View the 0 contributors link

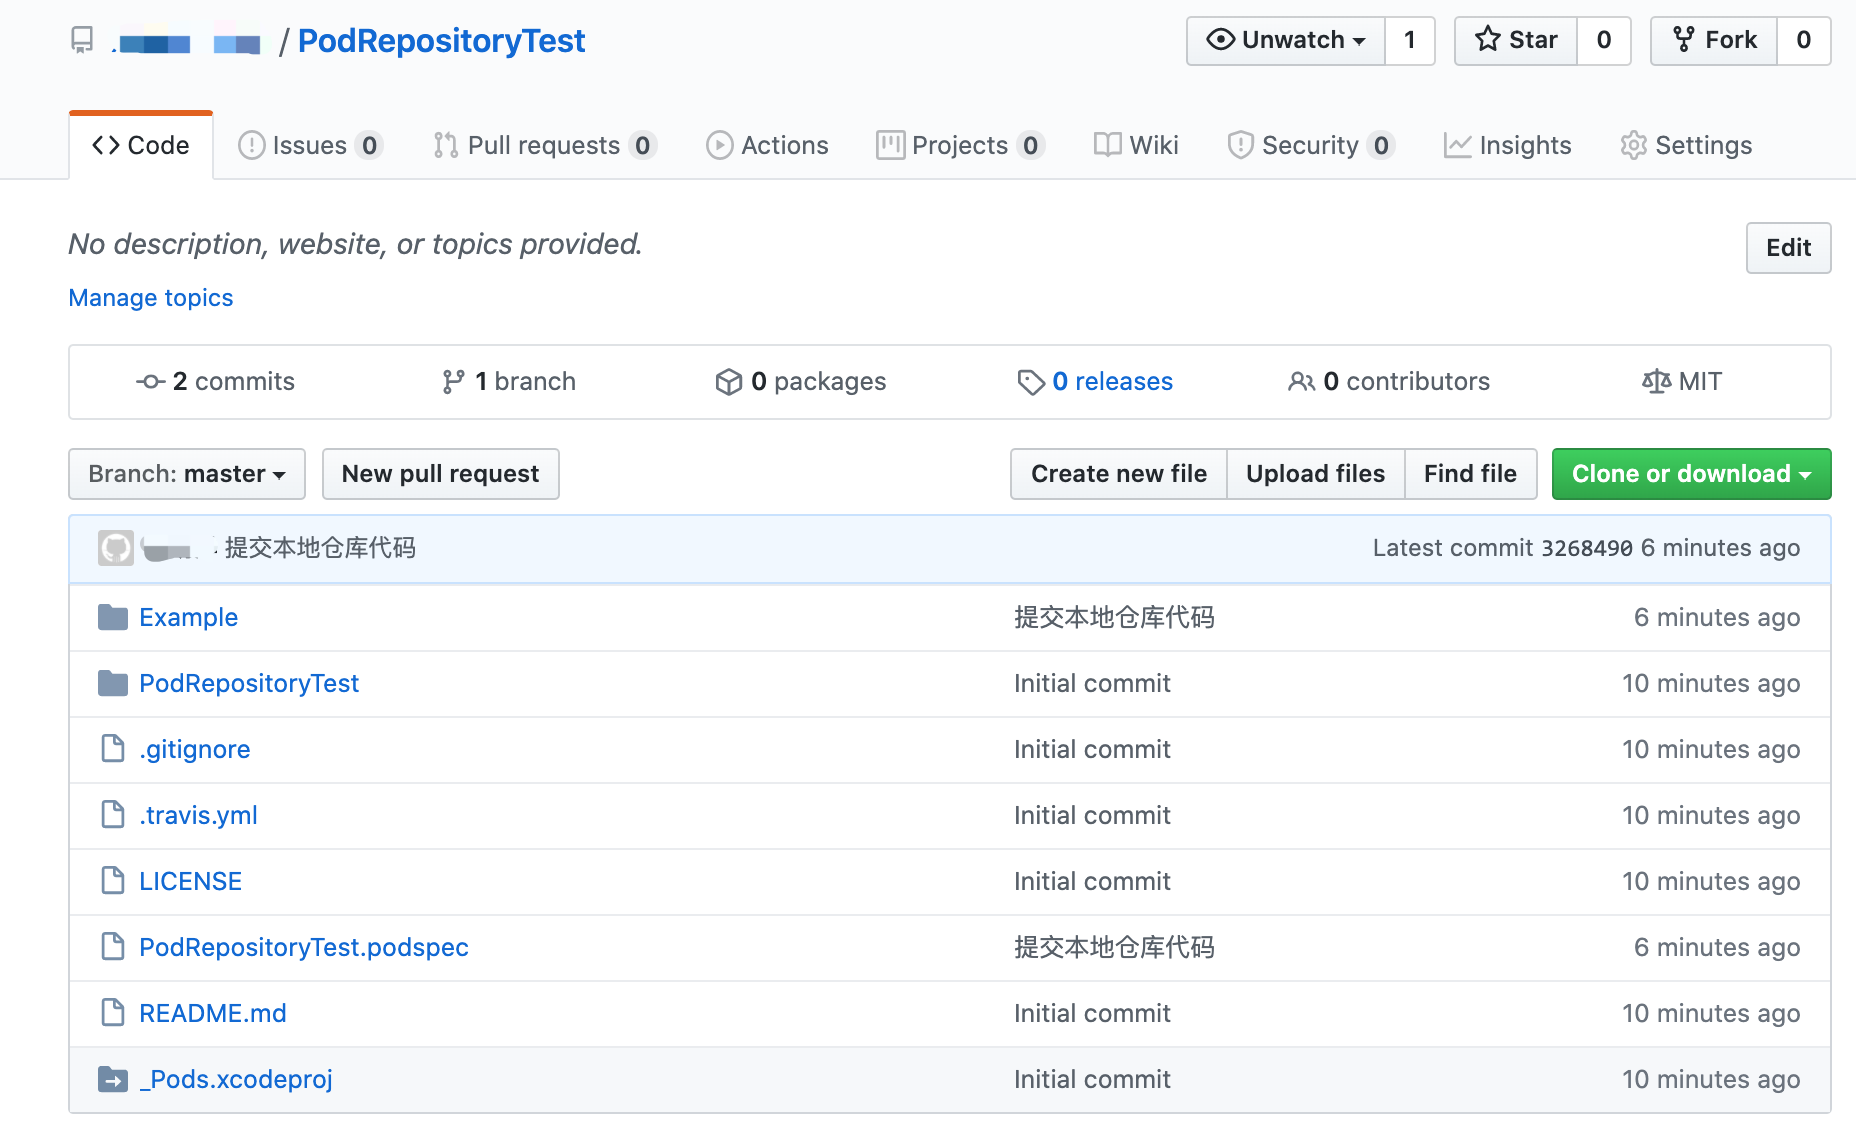(x=1389, y=382)
